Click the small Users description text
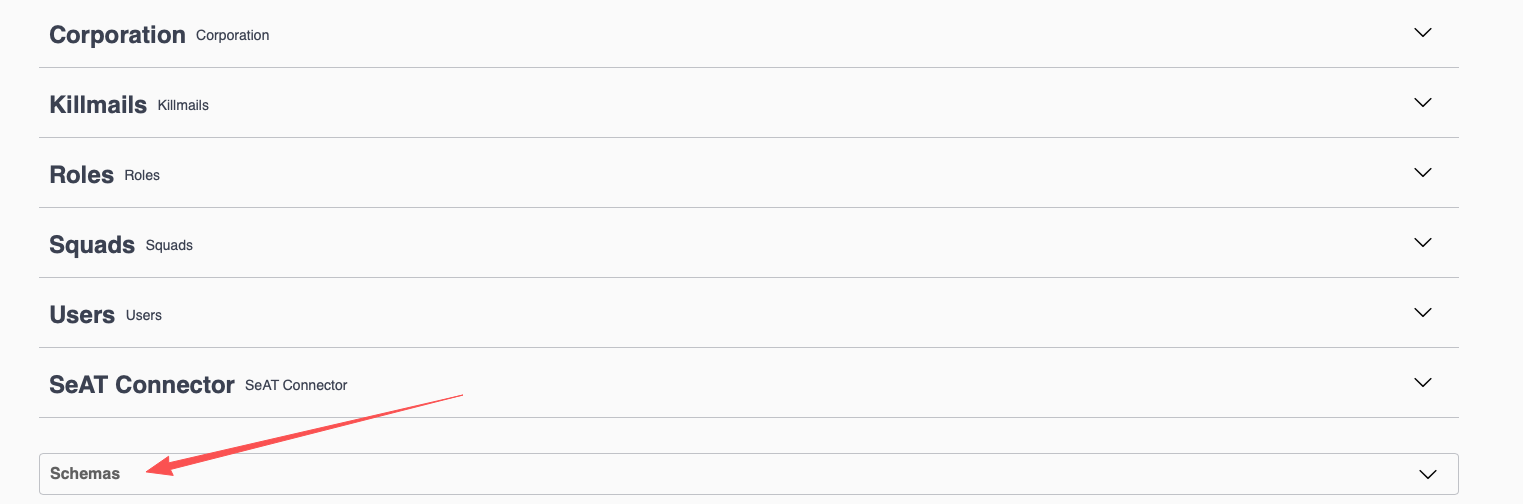1523x504 pixels. 143,315
